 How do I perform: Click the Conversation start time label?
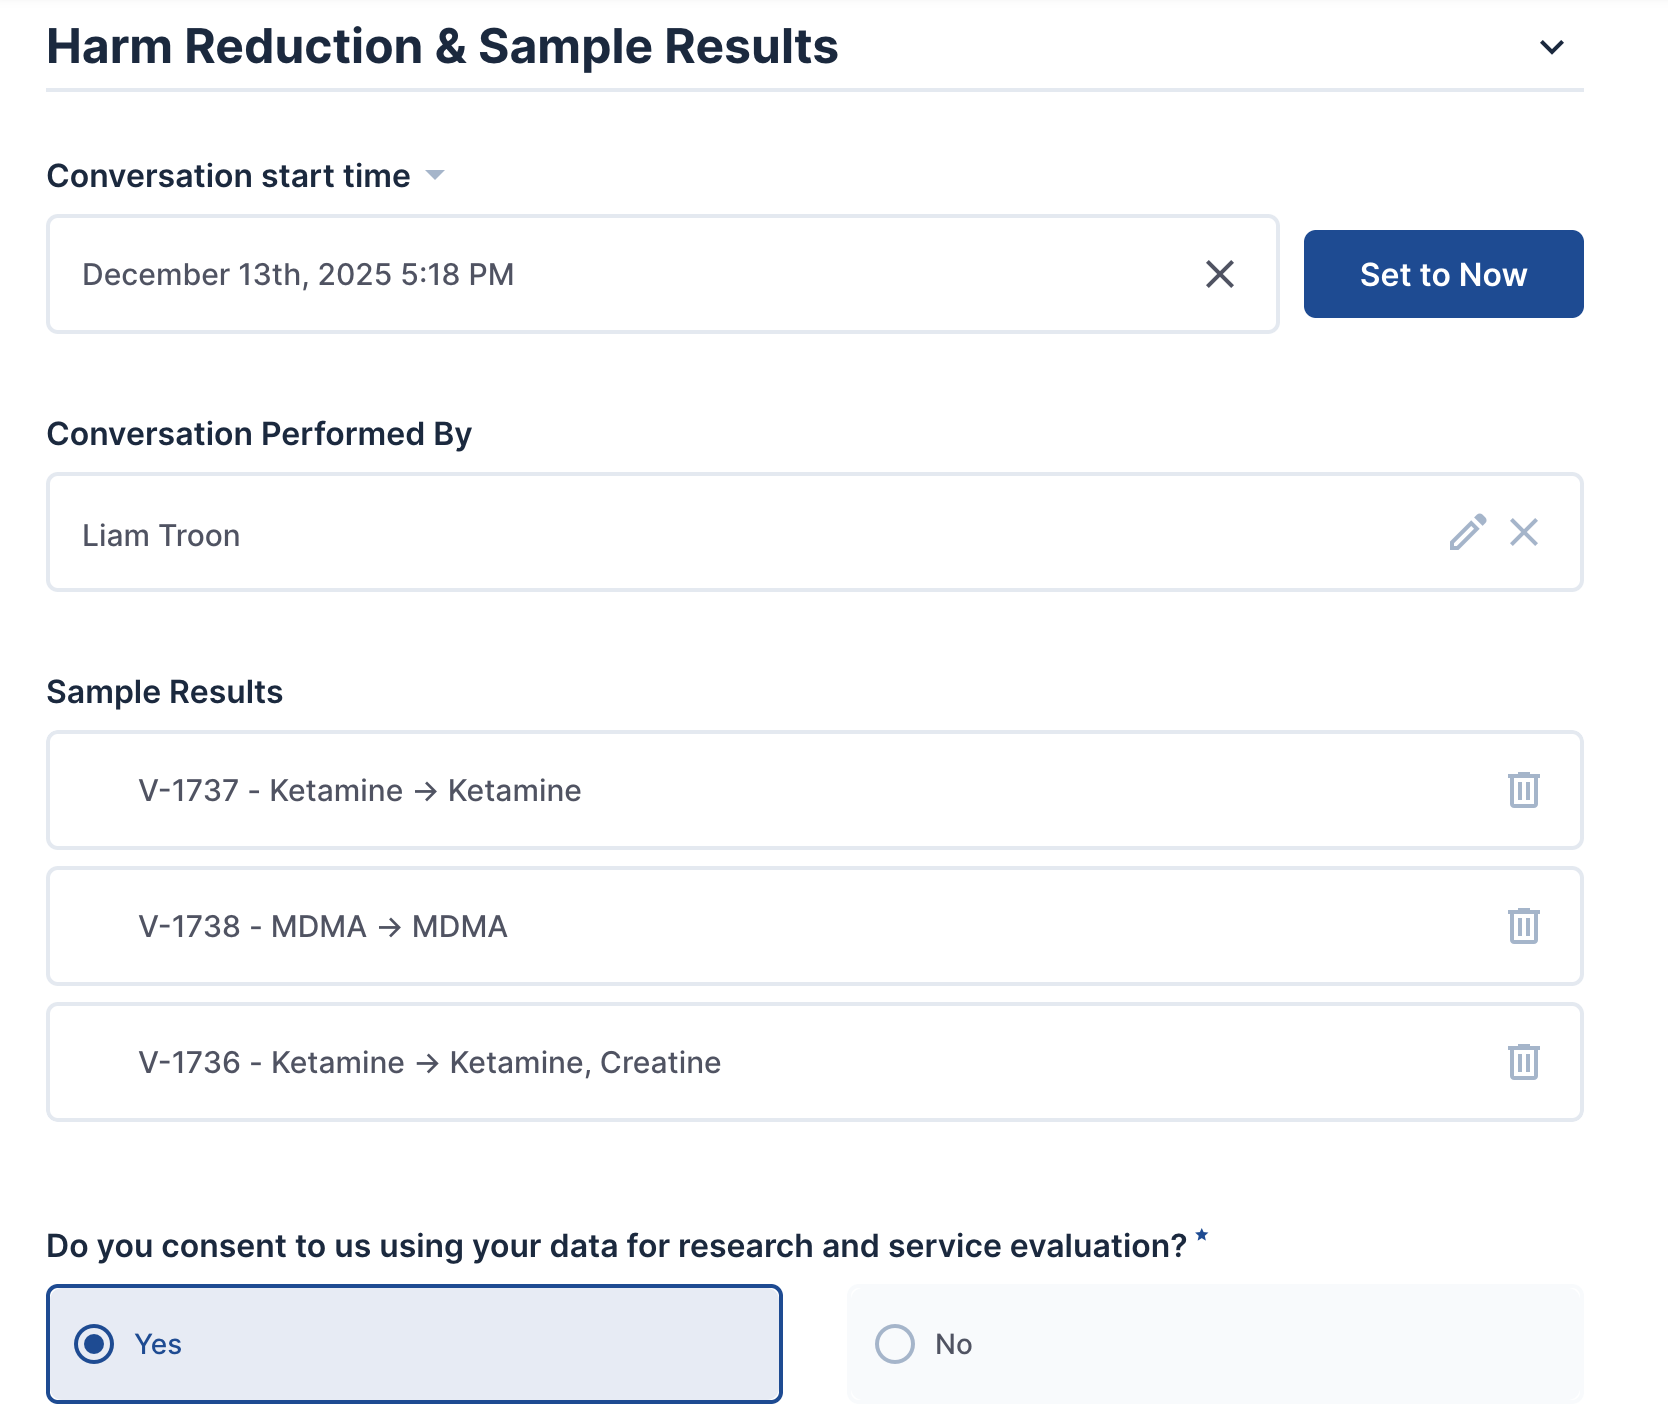click(x=228, y=176)
